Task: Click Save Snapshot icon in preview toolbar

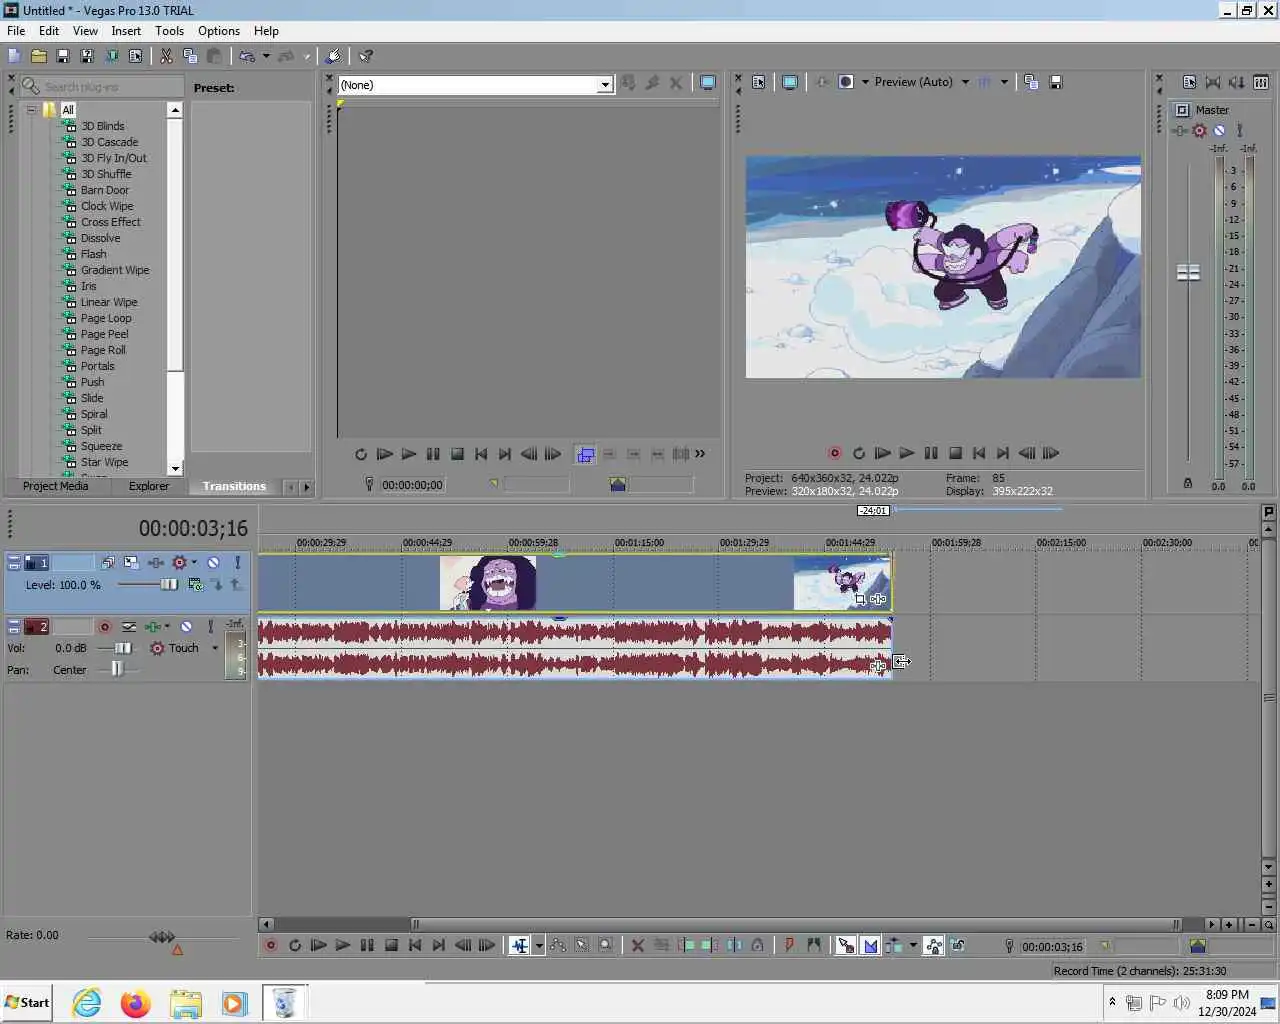Action: (x=1055, y=82)
